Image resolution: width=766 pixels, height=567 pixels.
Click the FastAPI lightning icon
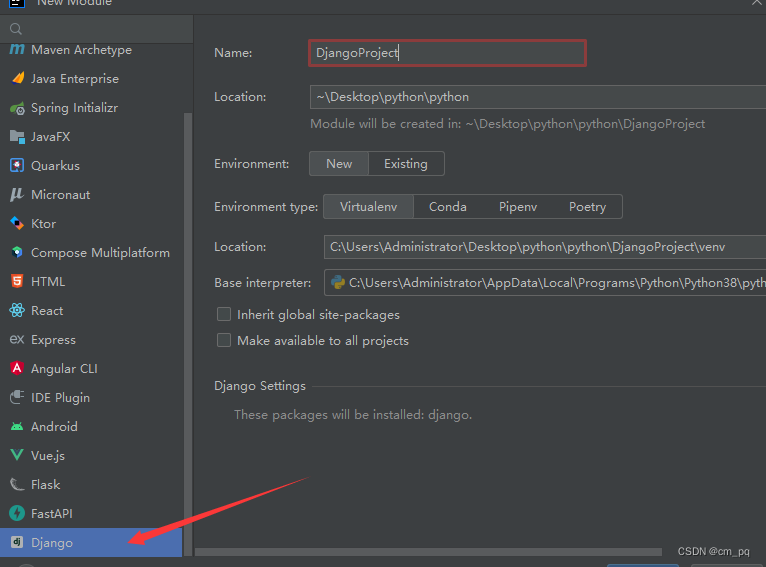coord(17,513)
